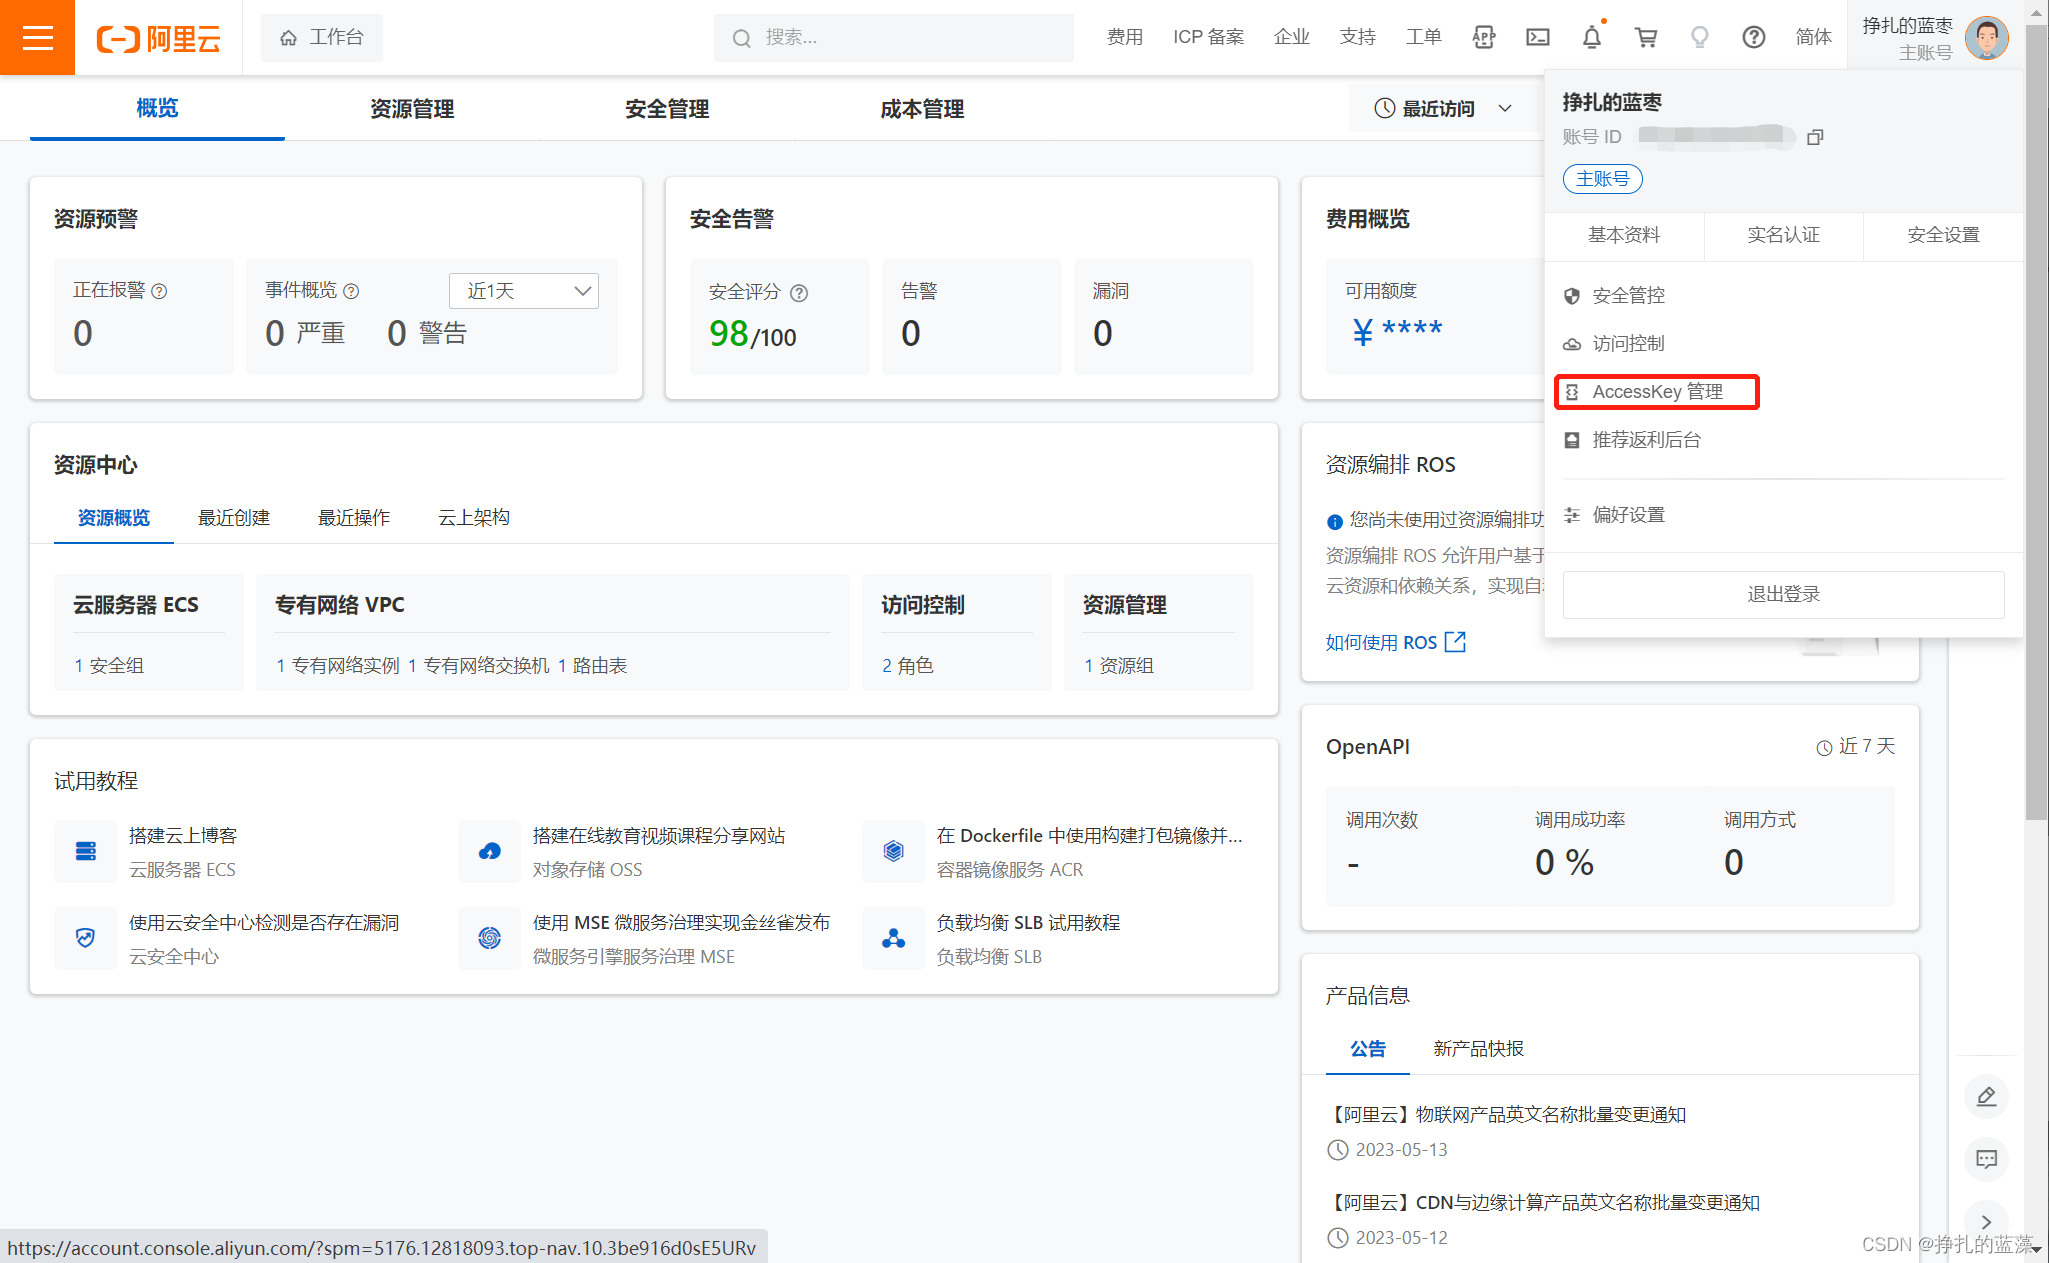Open 基本资料 in account panel
2049x1263 pixels.
(x=1624, y=235)
